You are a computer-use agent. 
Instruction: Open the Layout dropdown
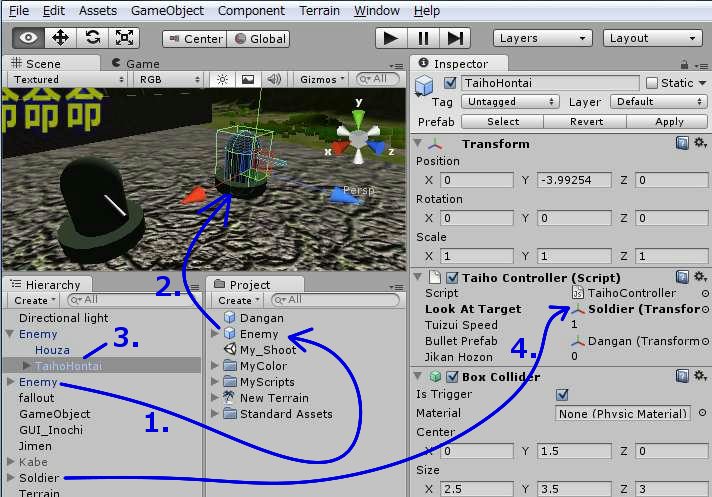(x=653, y=38)
